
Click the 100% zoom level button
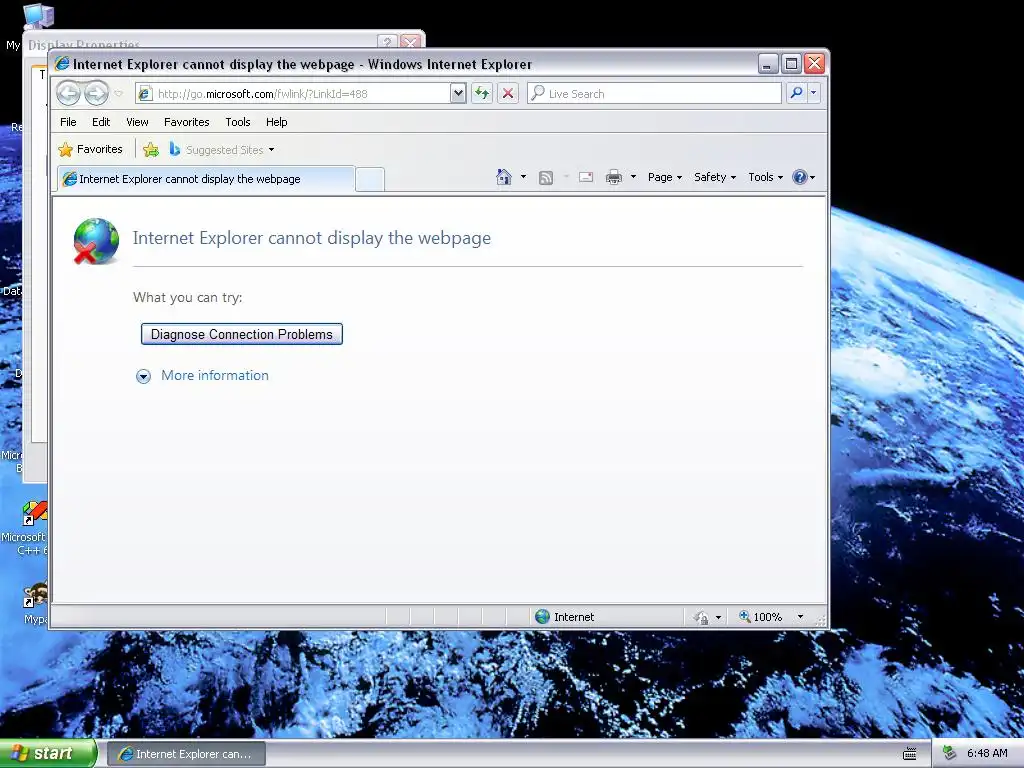(760, 617)
